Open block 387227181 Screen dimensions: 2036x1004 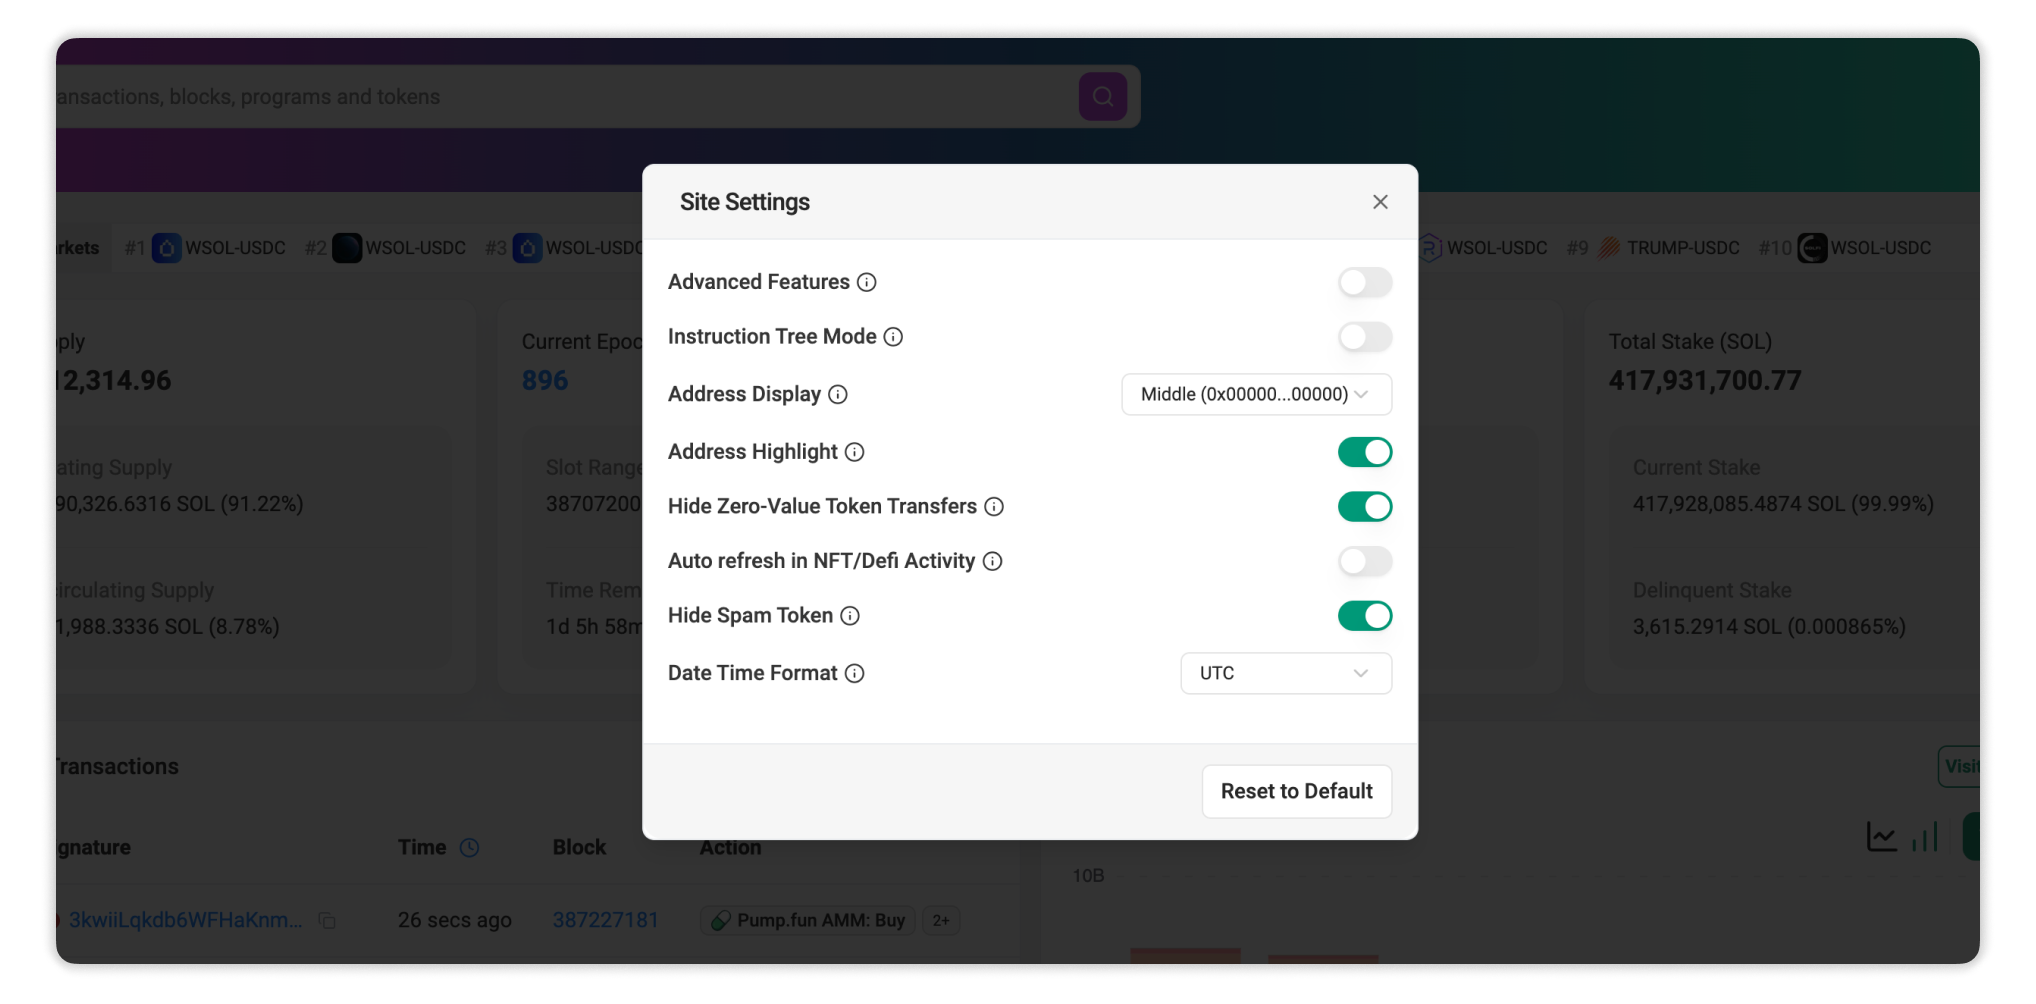click(x=605, y=920)
